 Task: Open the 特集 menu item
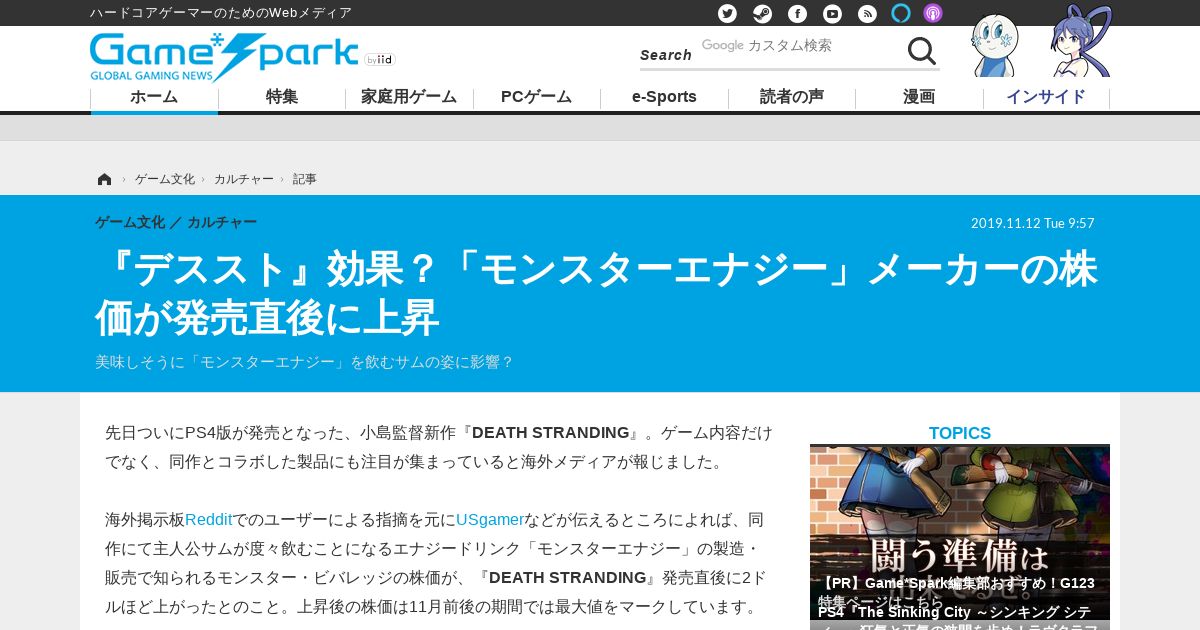[282, 98]
